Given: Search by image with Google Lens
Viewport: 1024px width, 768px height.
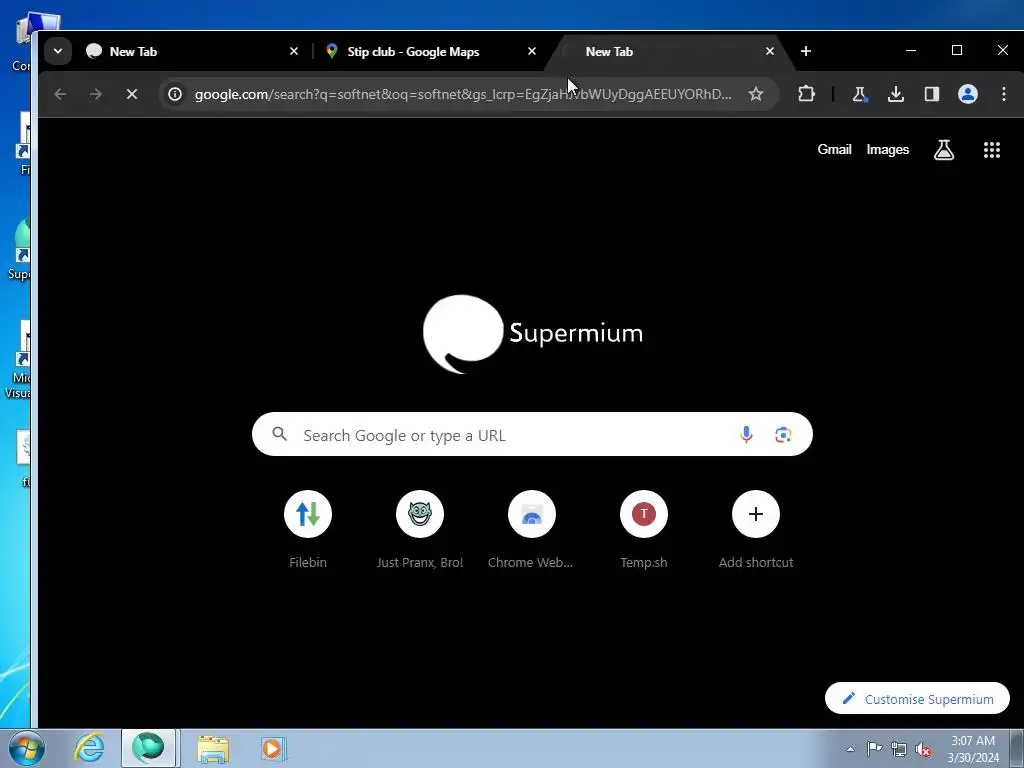Looking at the screenshot, I should click(782, 434).
